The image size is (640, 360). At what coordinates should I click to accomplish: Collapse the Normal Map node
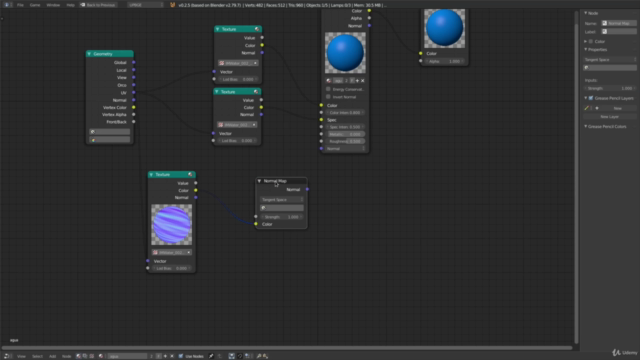pyautogui.click(x=259, y=180)
